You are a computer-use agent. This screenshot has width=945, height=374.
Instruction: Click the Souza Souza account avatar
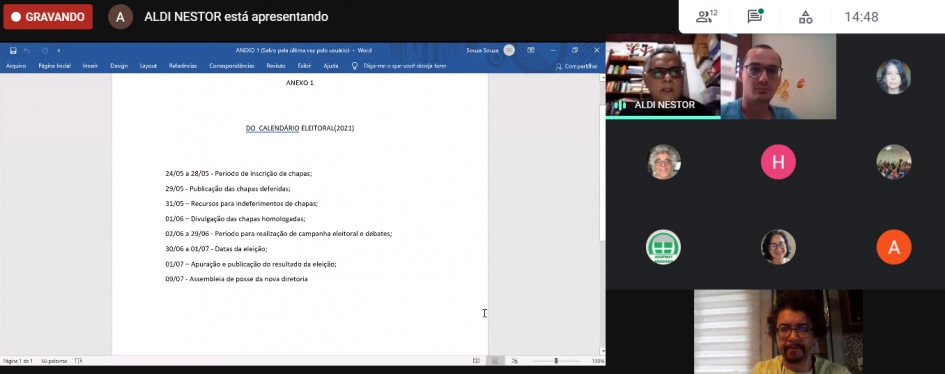pos(509,51)
